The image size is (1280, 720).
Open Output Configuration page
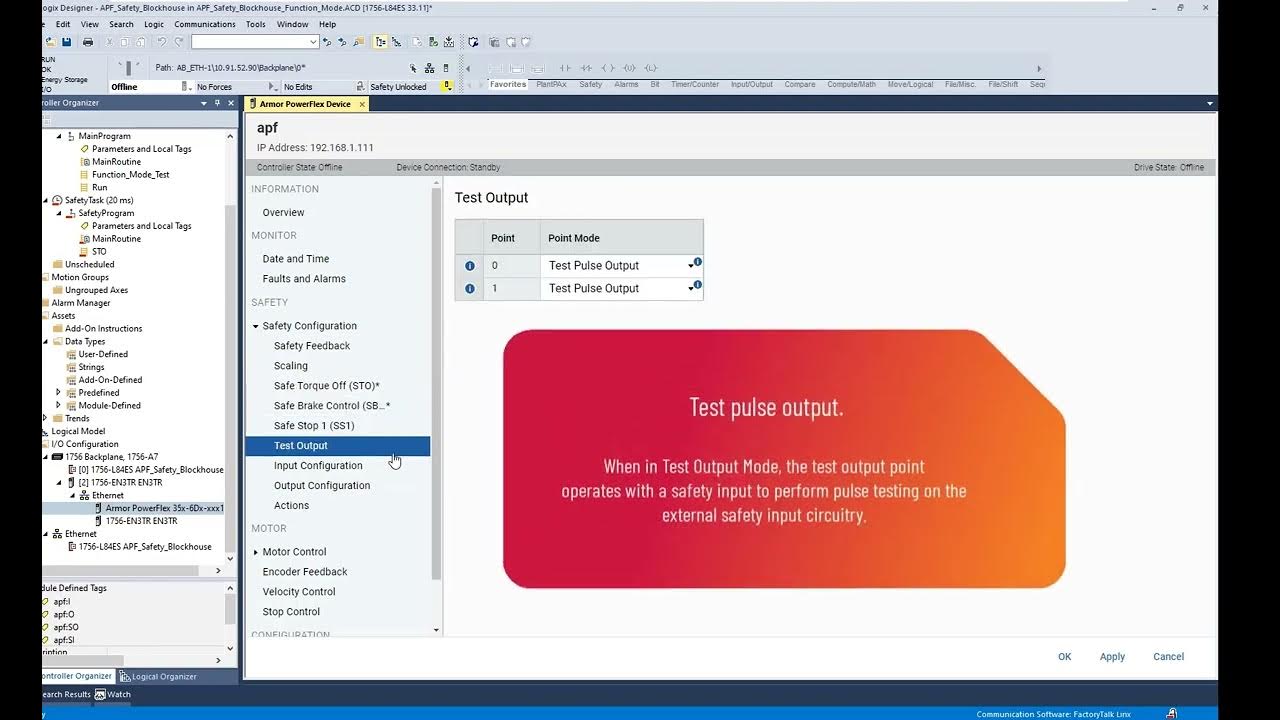(x=322, y=486)
